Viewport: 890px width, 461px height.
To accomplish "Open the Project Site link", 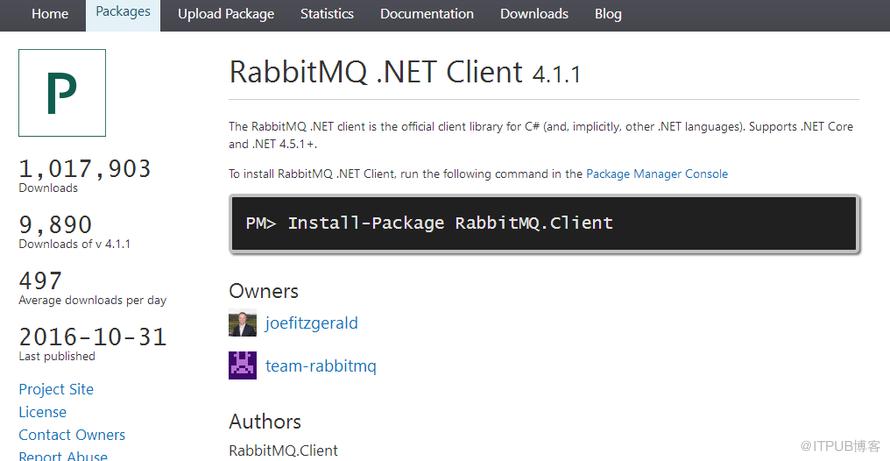I will (56, 389).
